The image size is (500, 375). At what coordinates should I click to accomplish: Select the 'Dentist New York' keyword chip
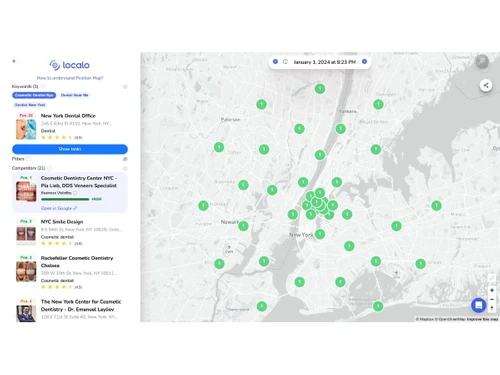tap(30, 105)
